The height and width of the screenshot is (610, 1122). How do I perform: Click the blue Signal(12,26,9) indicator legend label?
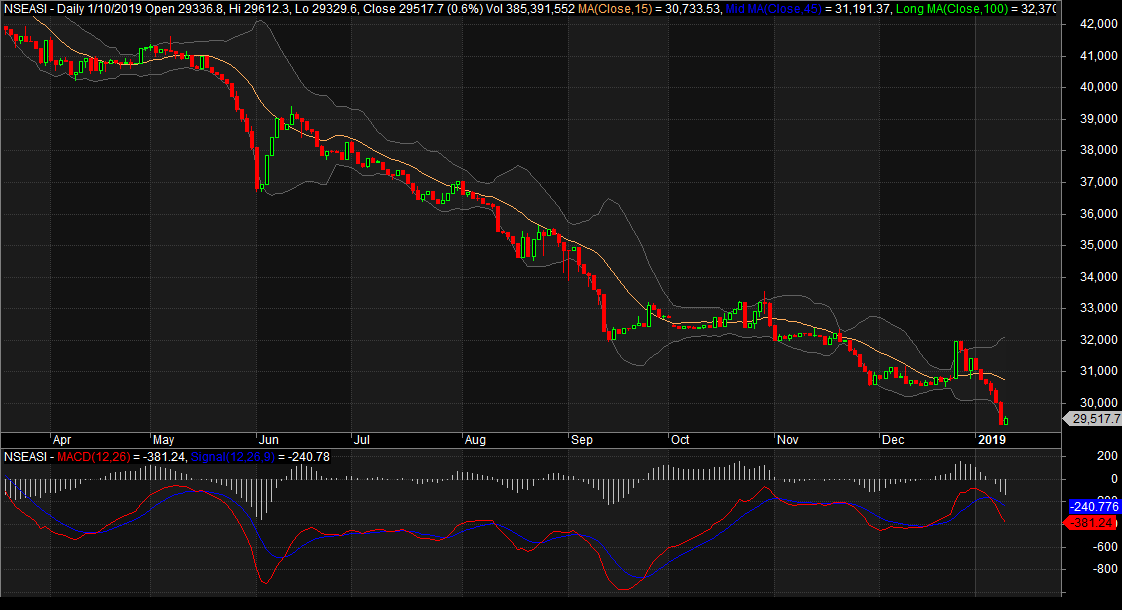233,457
